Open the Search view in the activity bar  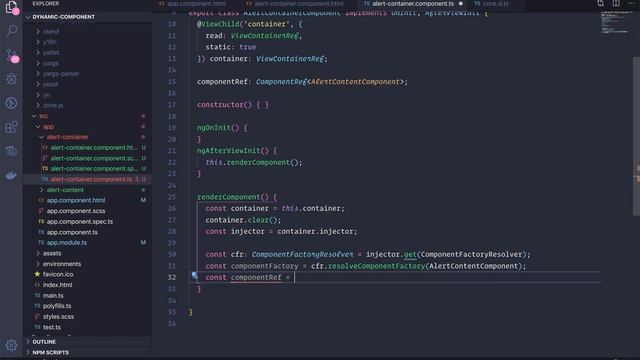tap(11, 31)
